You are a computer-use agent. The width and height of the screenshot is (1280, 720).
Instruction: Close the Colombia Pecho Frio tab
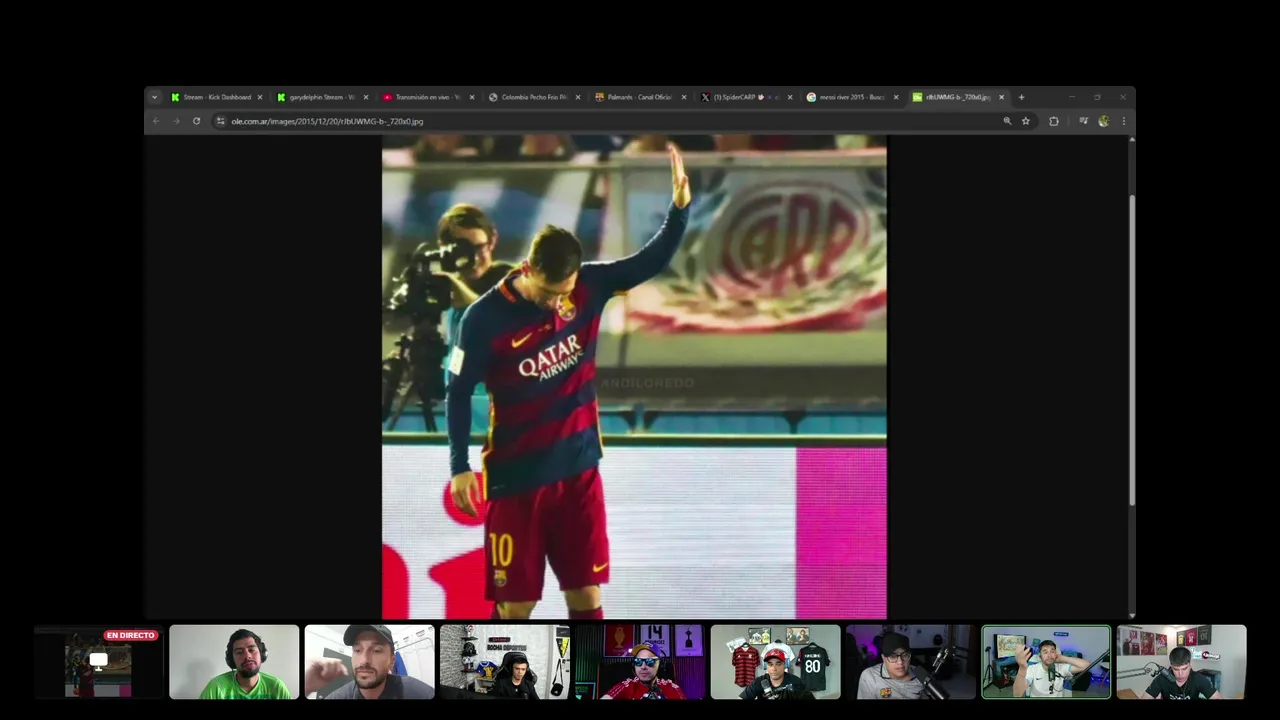click(578, 97)
